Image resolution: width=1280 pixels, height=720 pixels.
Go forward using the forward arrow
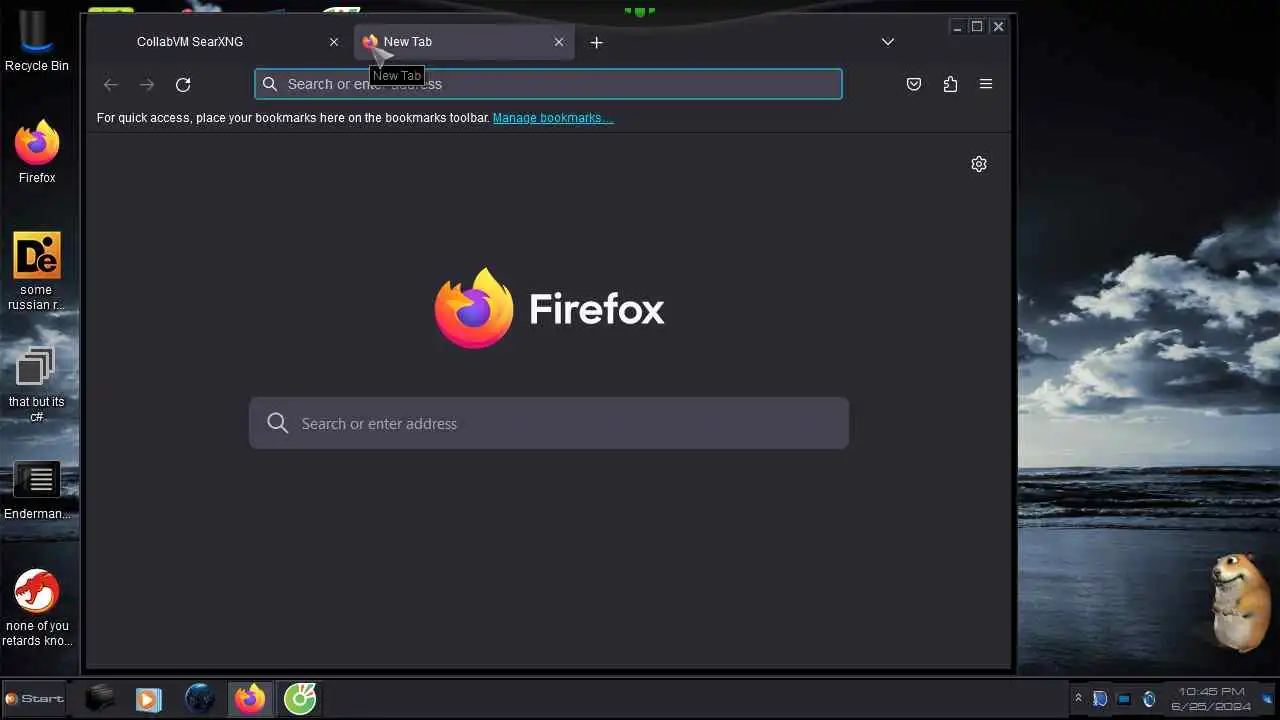tap(147, 85)
